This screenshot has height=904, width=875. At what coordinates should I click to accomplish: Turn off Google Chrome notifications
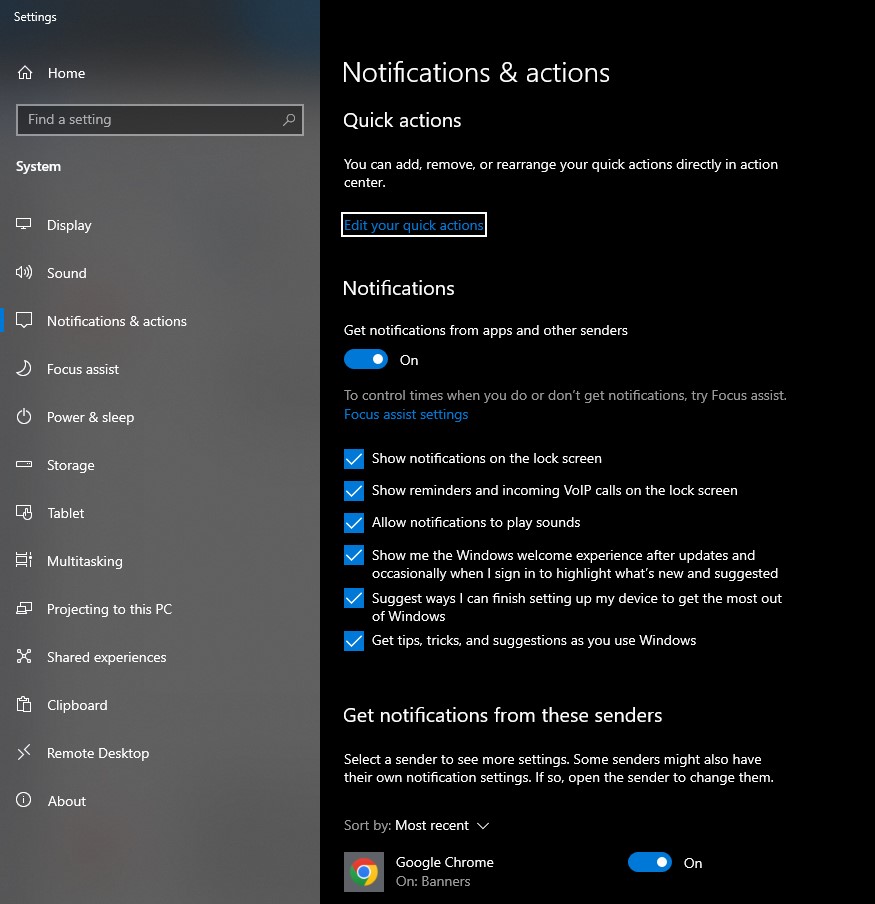click(649, 862)
